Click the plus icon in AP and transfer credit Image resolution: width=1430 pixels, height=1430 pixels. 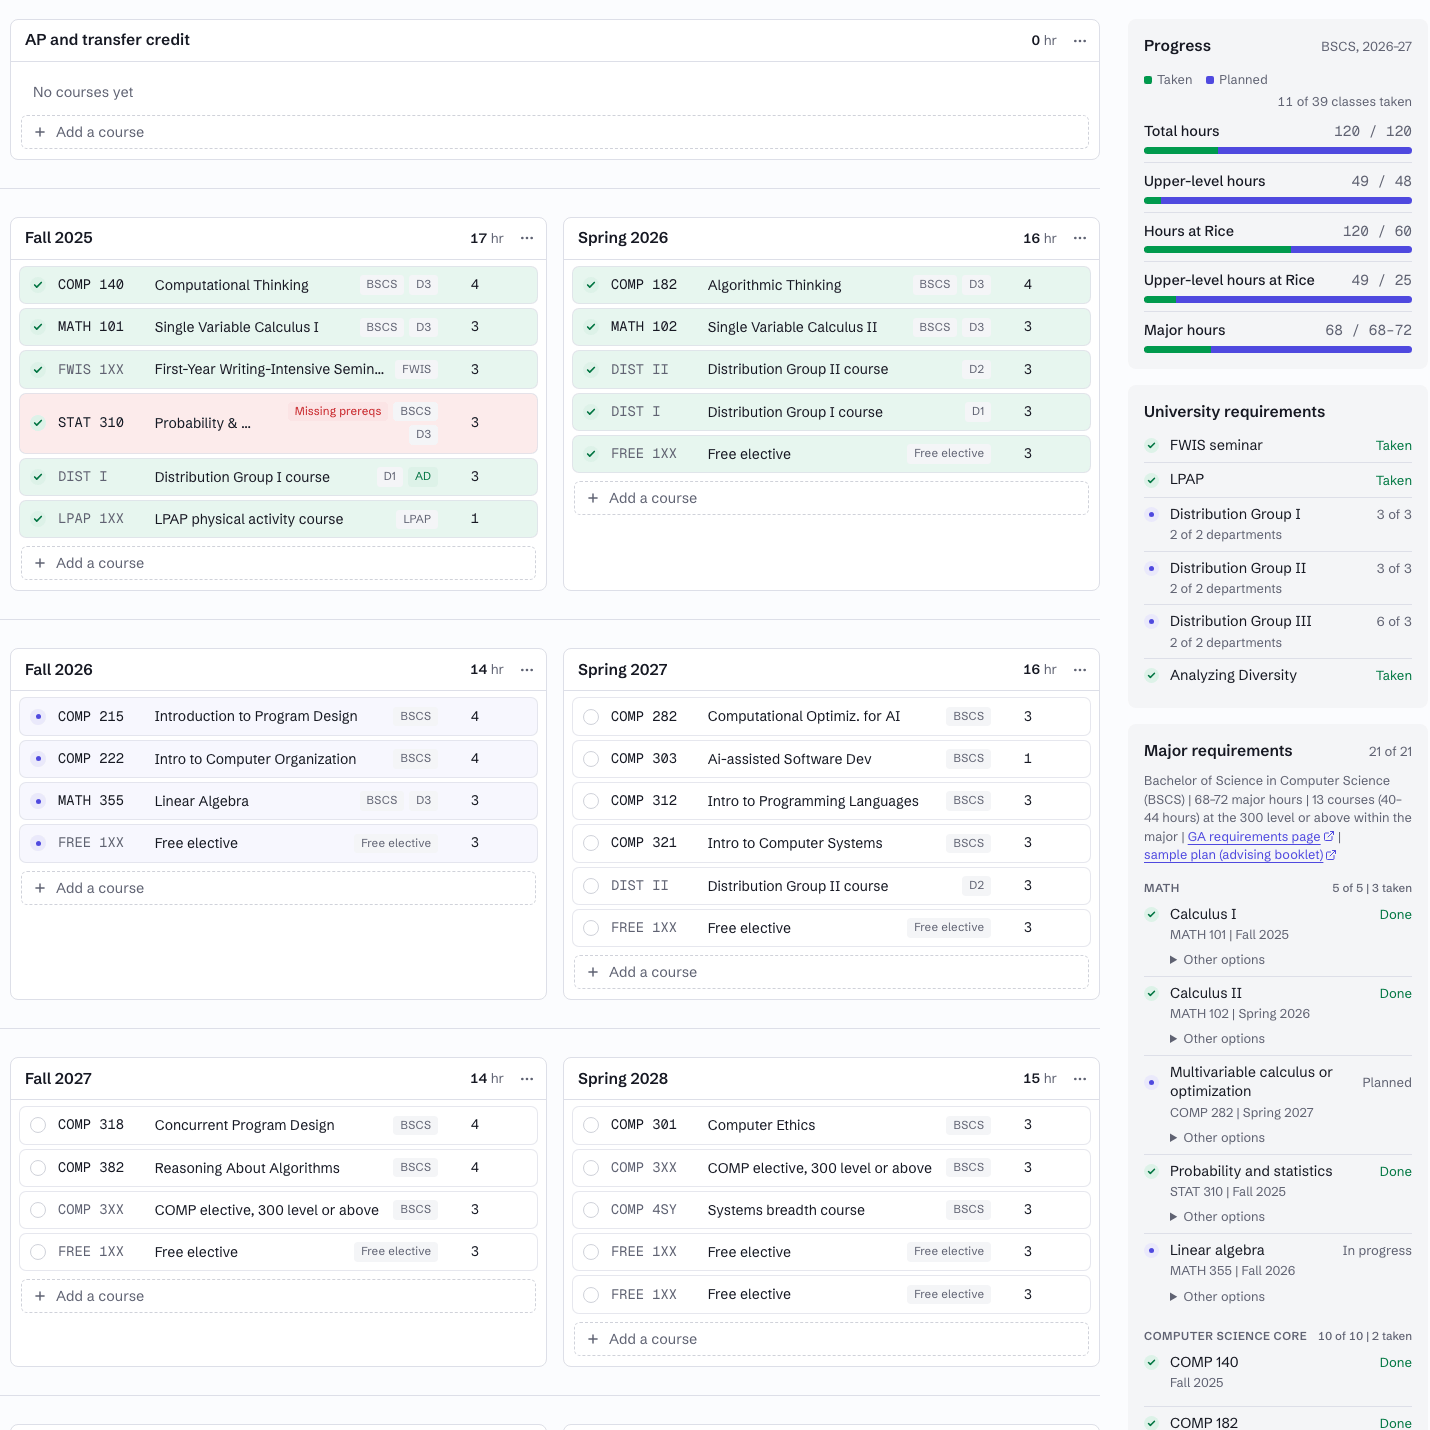(x=40, y=132)
